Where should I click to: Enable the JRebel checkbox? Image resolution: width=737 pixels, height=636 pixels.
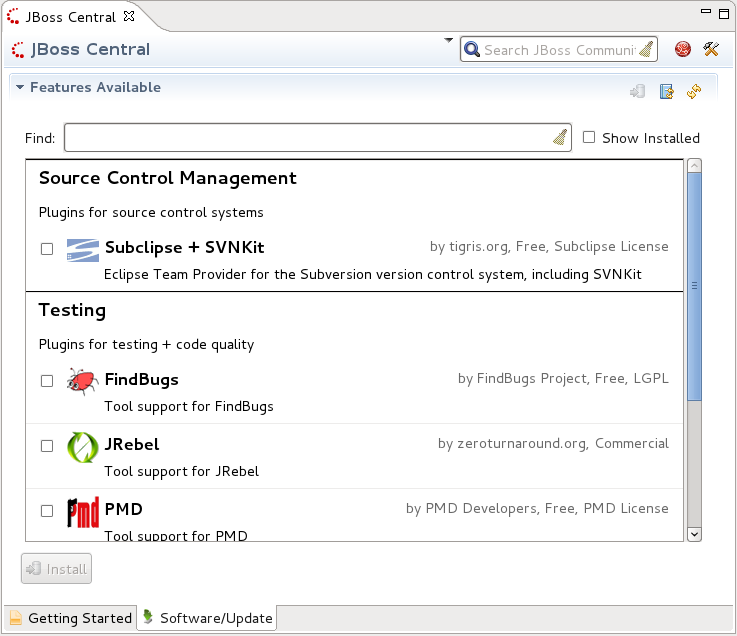coord(47,446)
